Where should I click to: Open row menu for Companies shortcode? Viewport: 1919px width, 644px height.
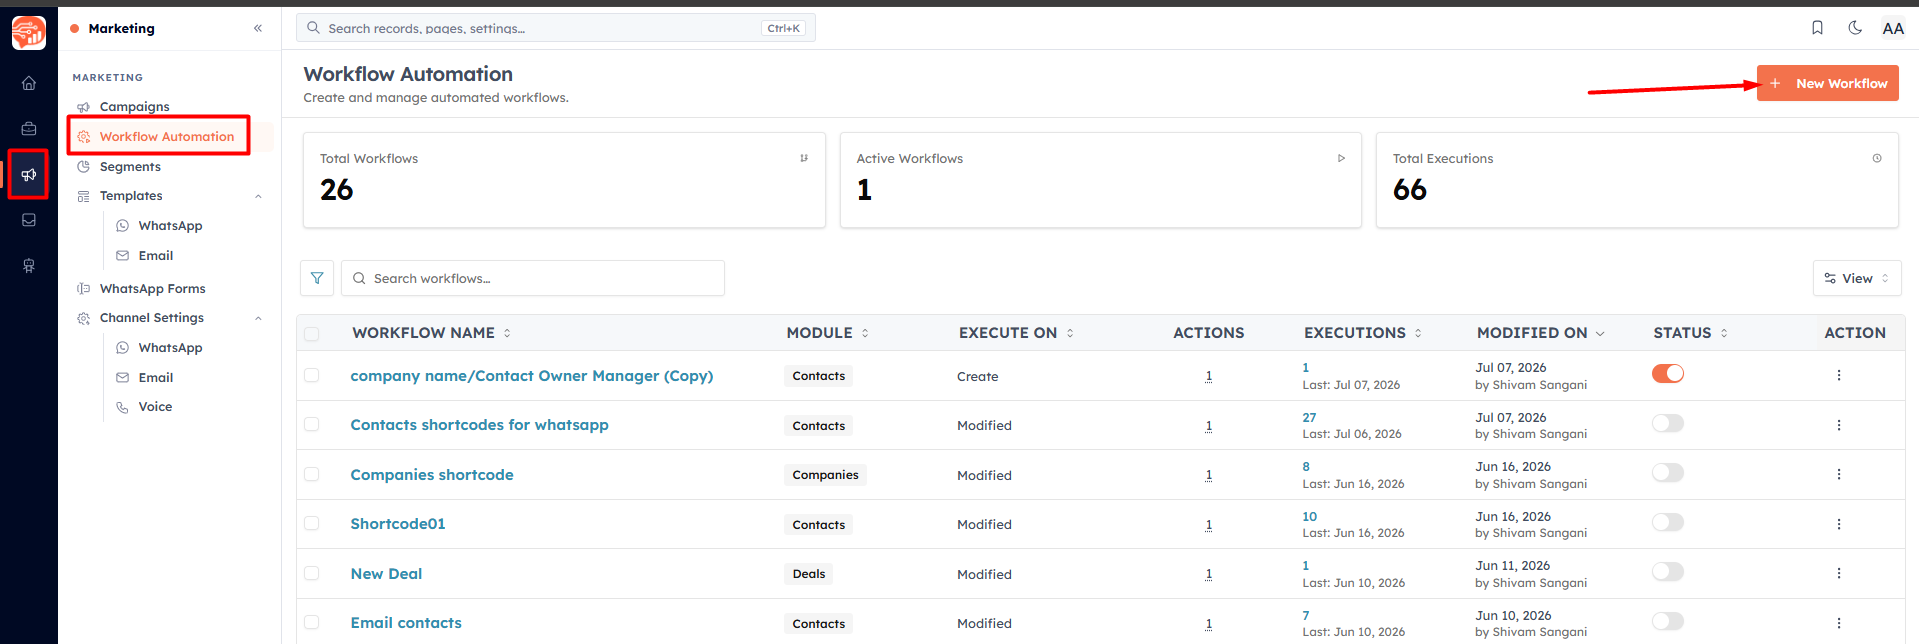(x=1838, y=474)
